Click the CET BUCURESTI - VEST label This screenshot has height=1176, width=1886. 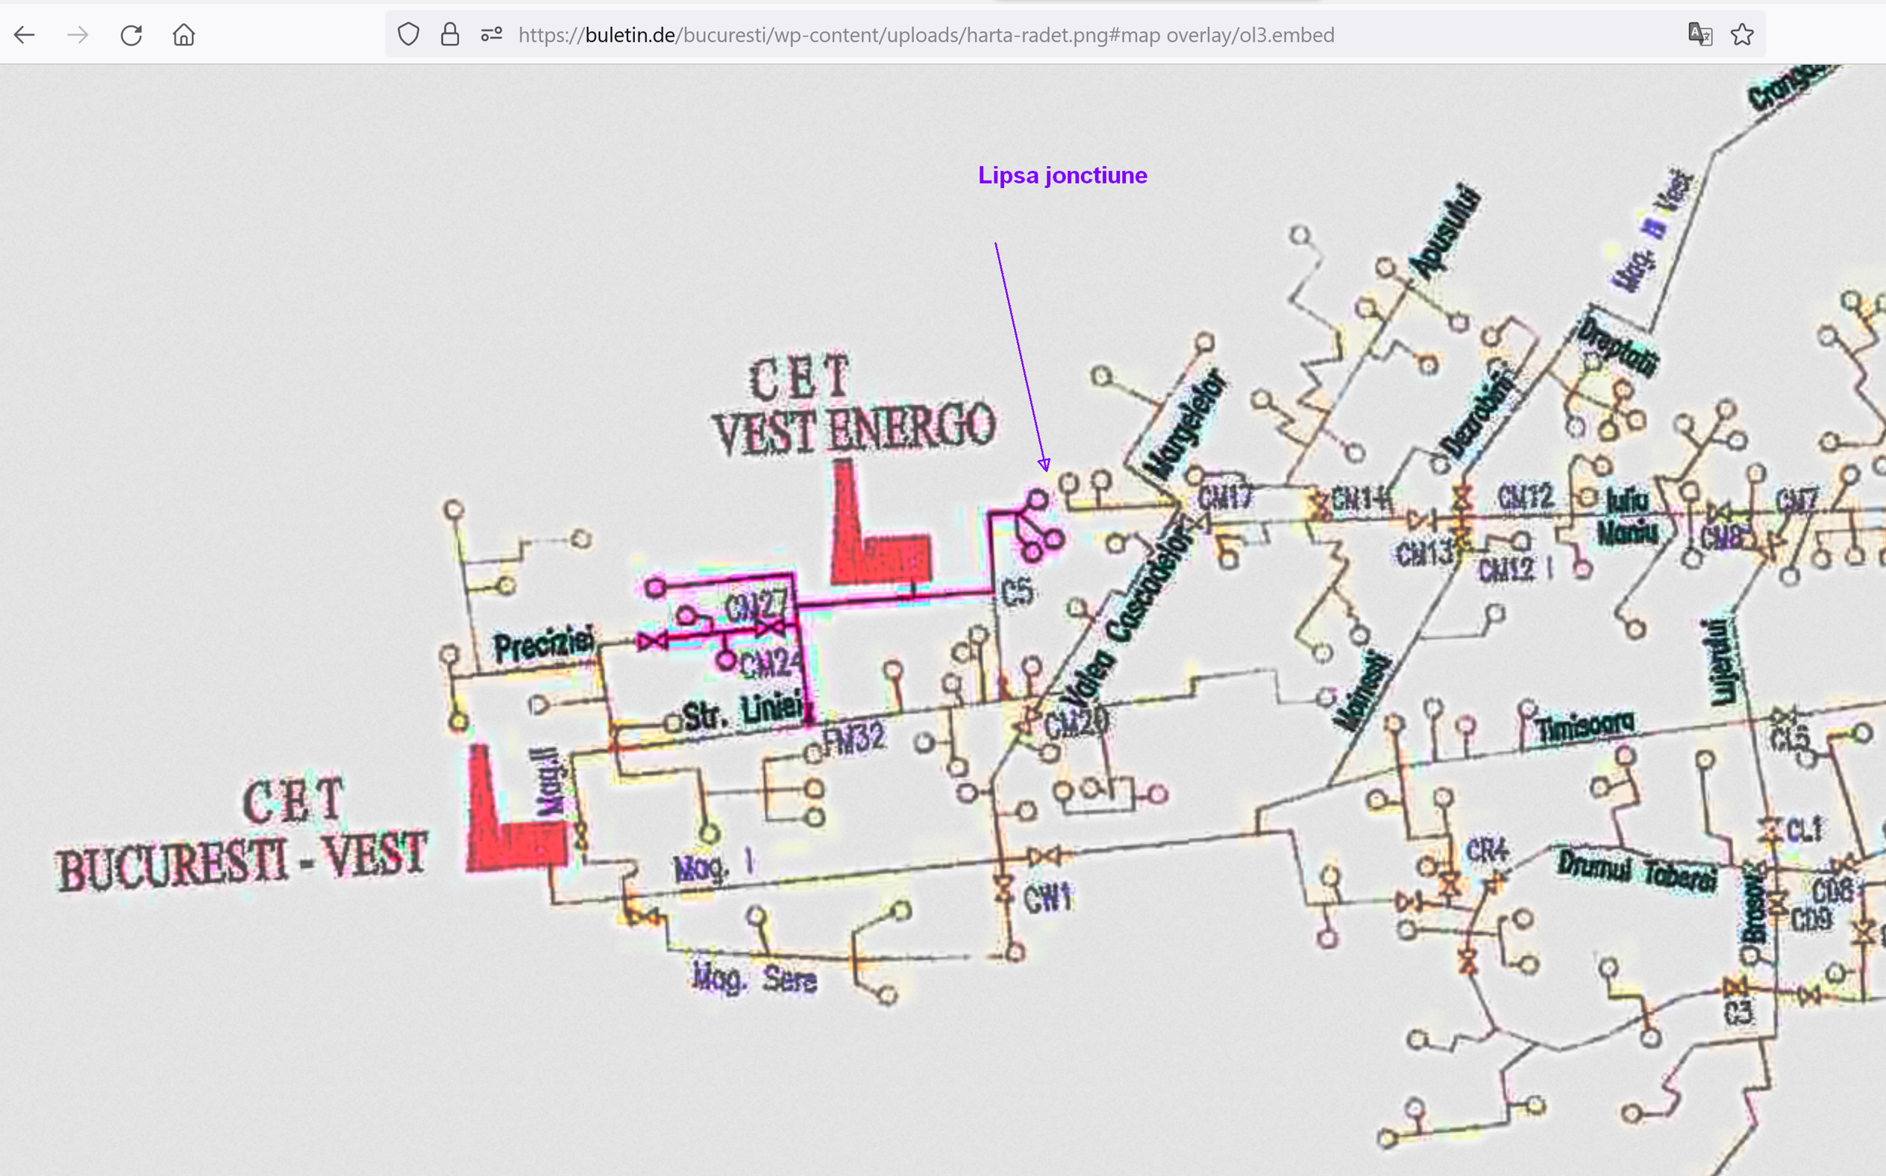[x=242, y=835]
